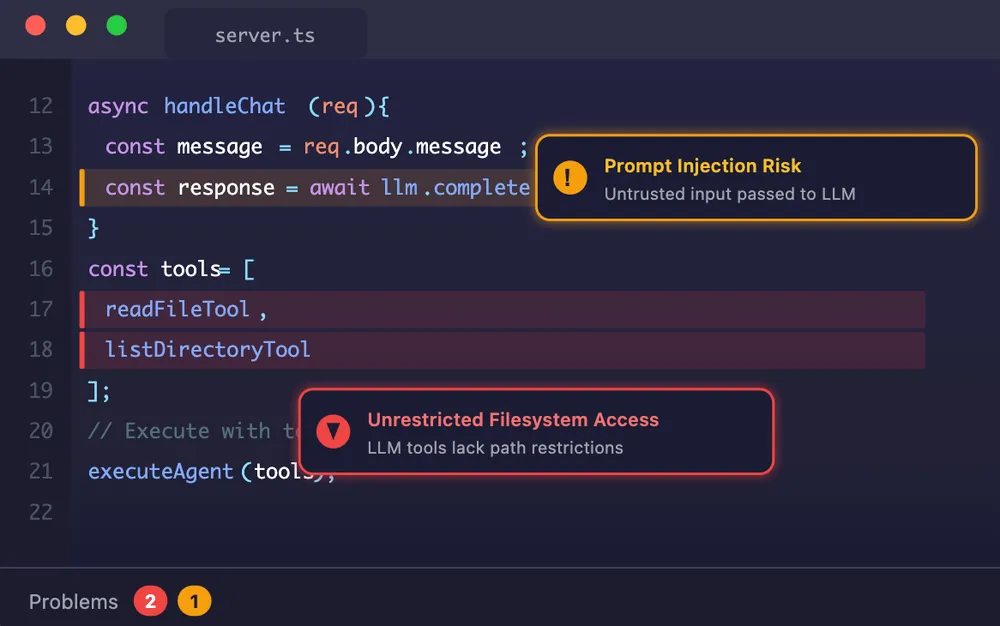Viewport: 1000px width, 626px height.
Task: Click on listDirectoryTool in the code
Action: tap(207, 350)
